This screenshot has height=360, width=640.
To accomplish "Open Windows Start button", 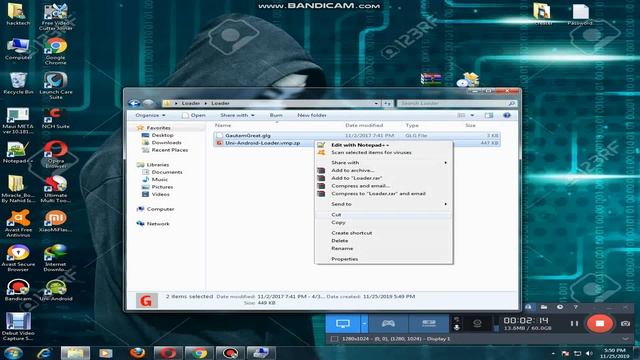I will (13, 353).
